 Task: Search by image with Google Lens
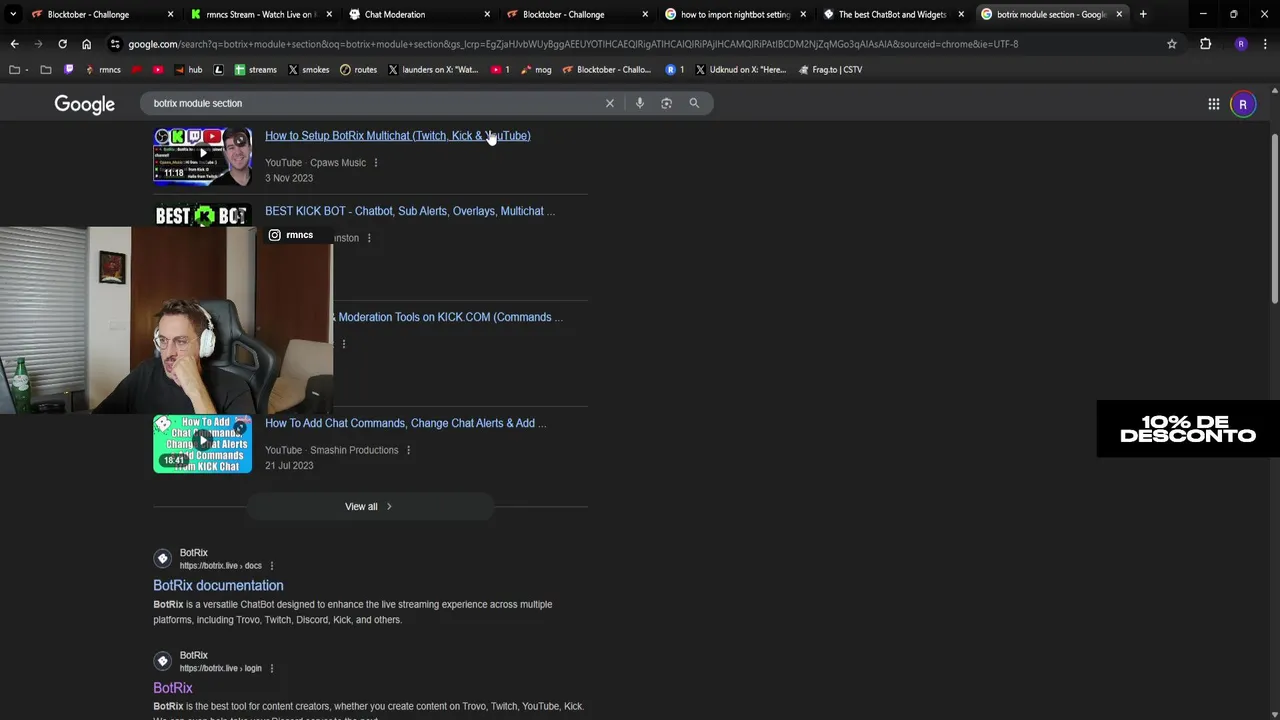pyautogui.click(x=667, y=103)
